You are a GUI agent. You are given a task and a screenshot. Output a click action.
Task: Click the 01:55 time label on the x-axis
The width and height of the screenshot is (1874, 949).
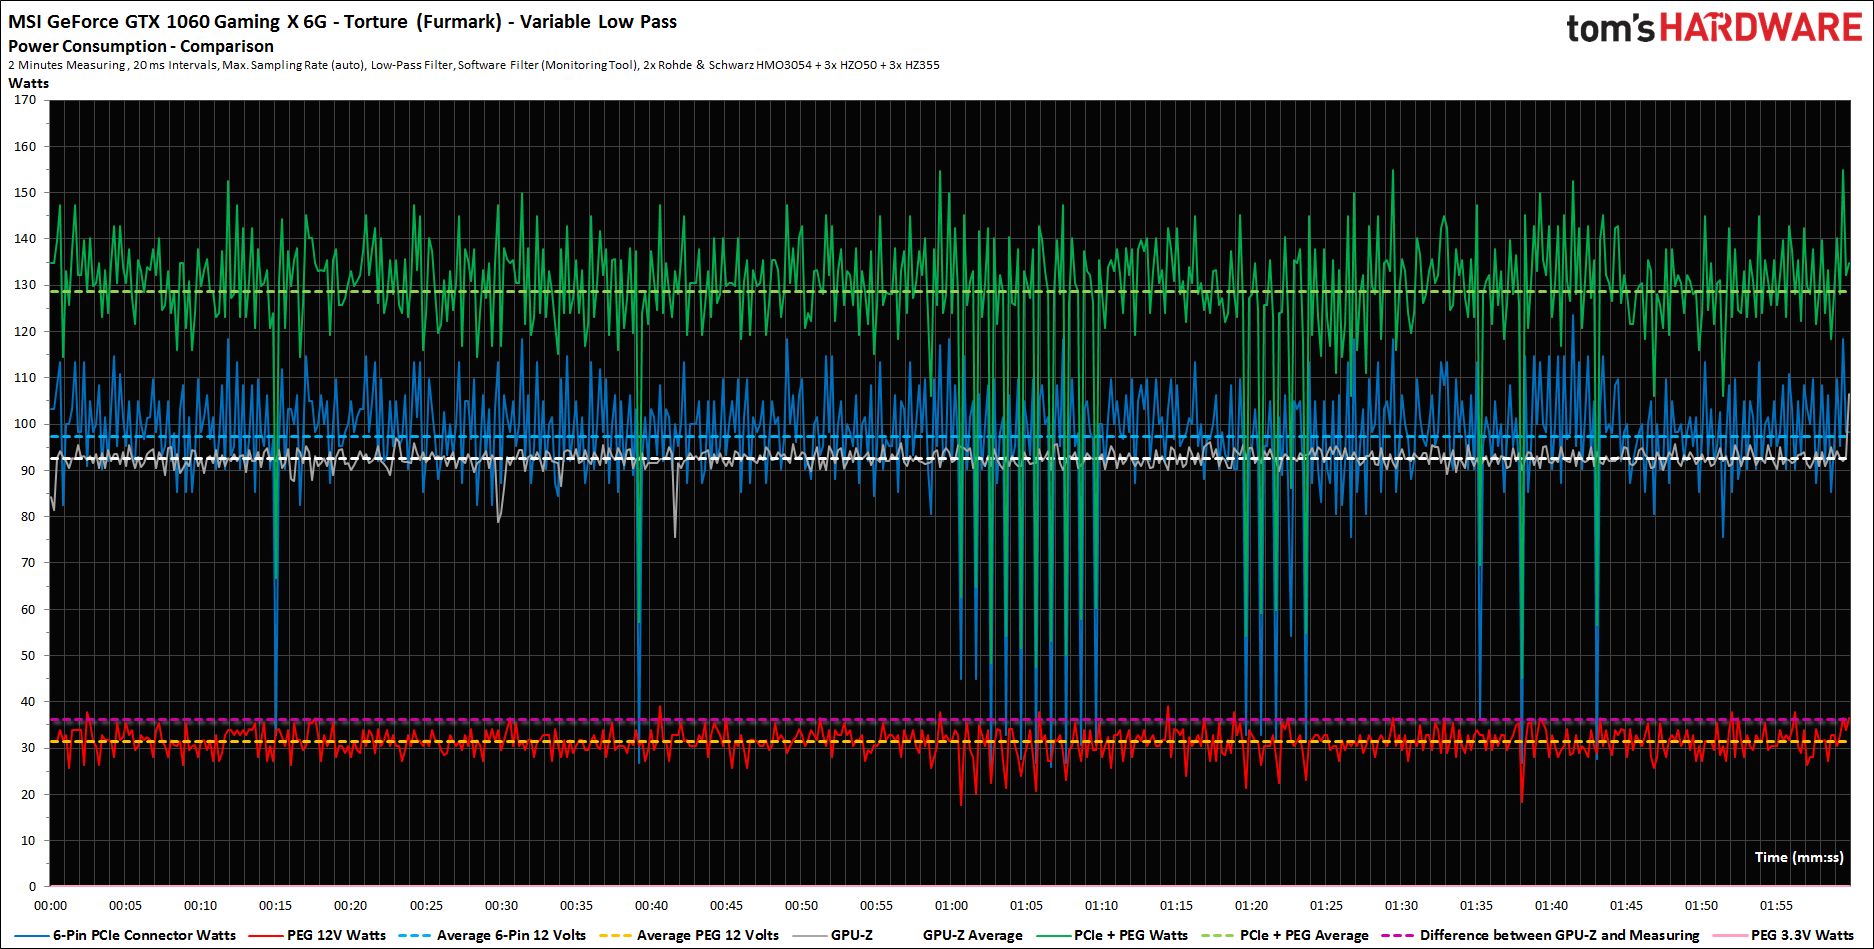[x=1776, y=906]
